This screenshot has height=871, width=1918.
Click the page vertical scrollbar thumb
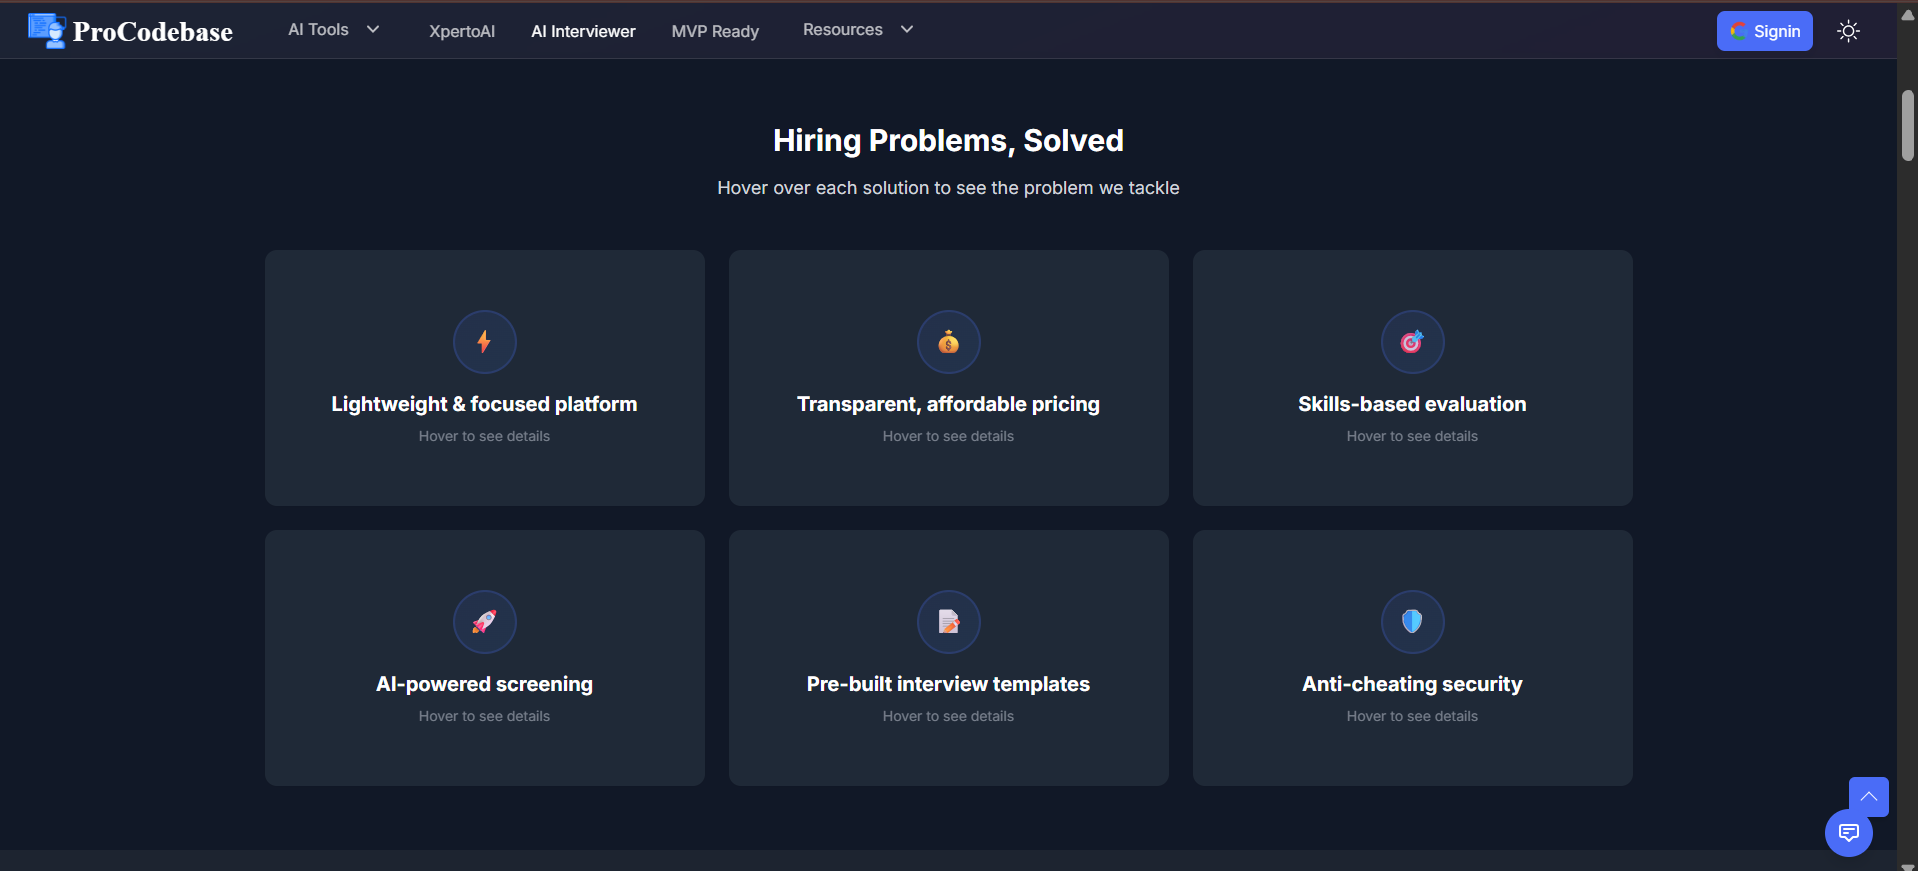(1908, 125)
